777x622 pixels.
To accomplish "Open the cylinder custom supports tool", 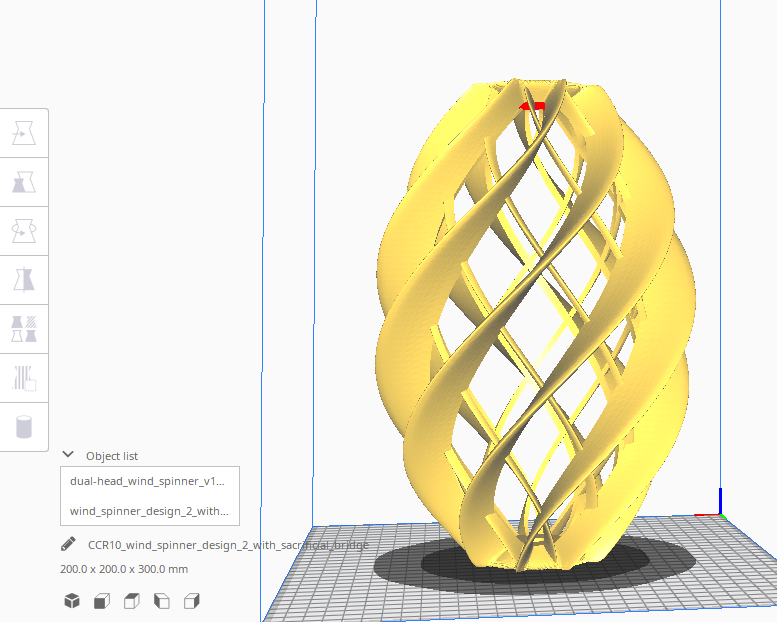I will coord(24,427).
